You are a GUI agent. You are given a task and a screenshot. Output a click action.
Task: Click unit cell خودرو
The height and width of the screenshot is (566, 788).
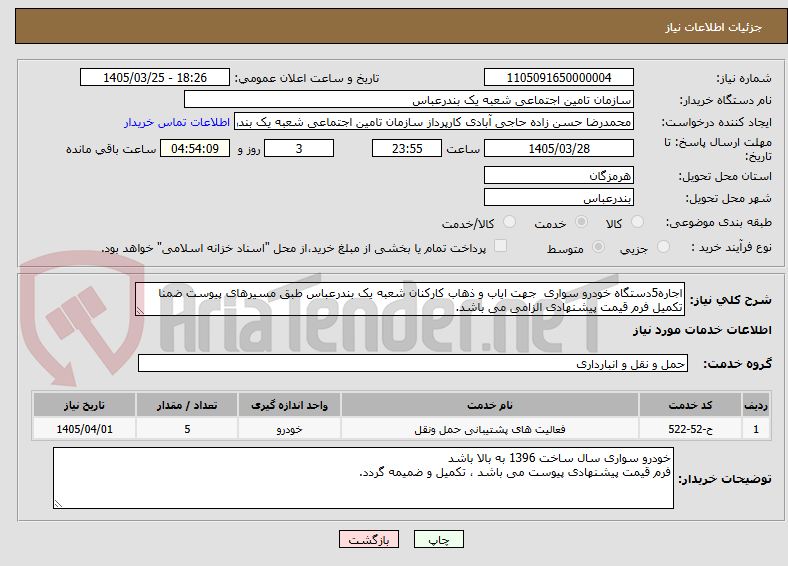[289, 429]
